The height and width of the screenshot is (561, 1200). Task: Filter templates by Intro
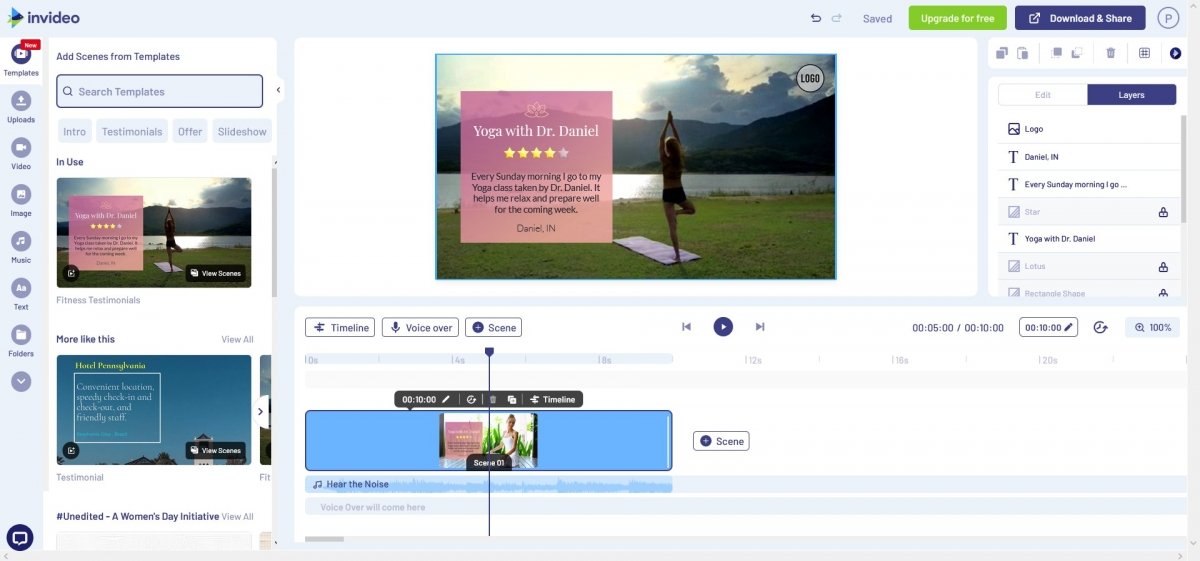(x=75, y=131)
